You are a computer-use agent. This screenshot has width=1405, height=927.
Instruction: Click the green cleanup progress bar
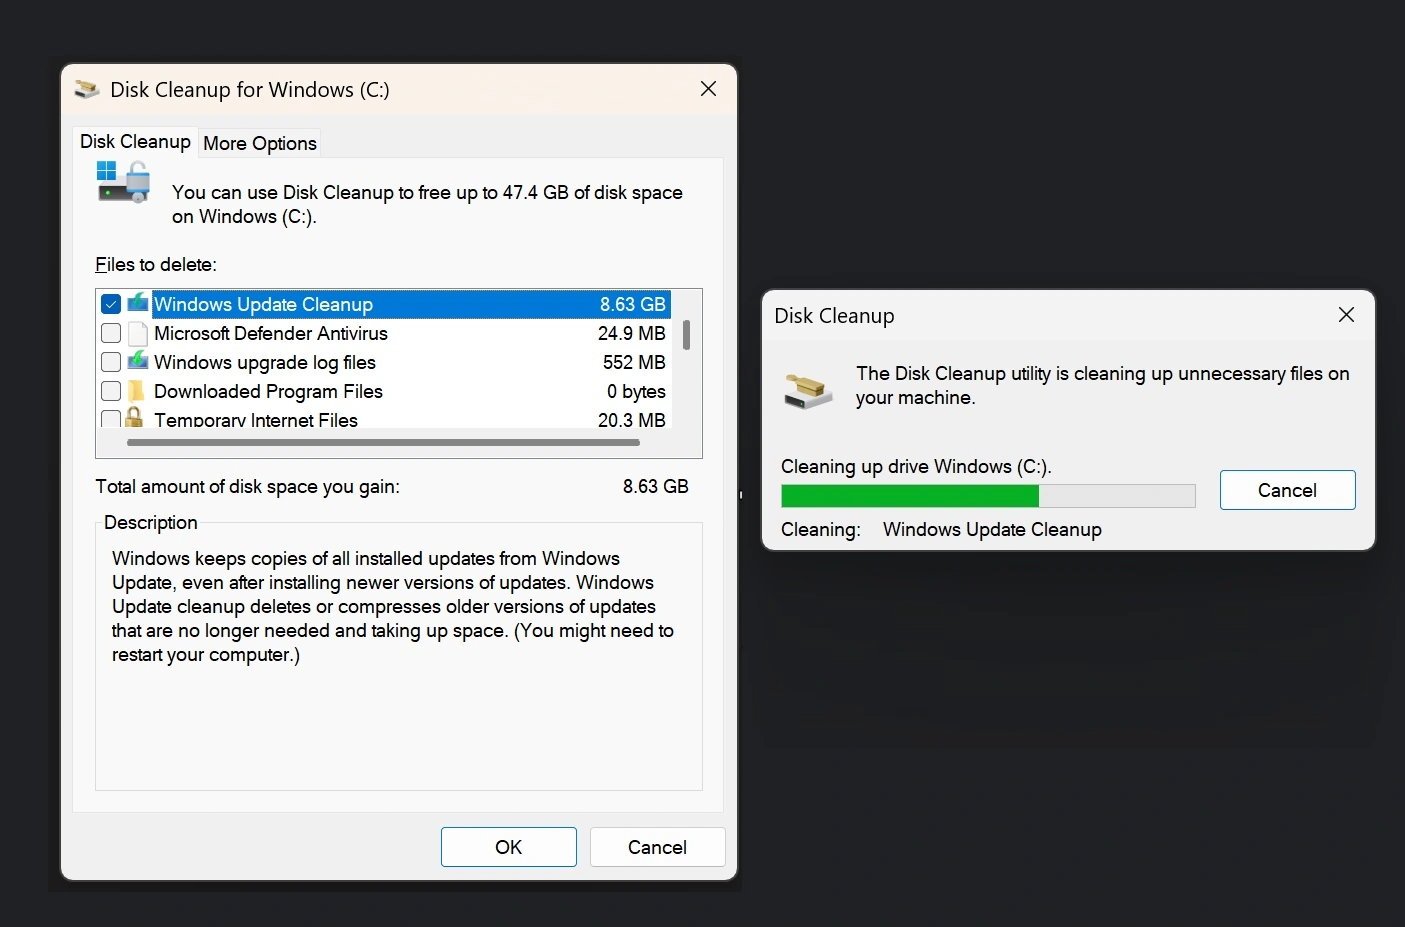pyautogui.click(x=909, y=495)
